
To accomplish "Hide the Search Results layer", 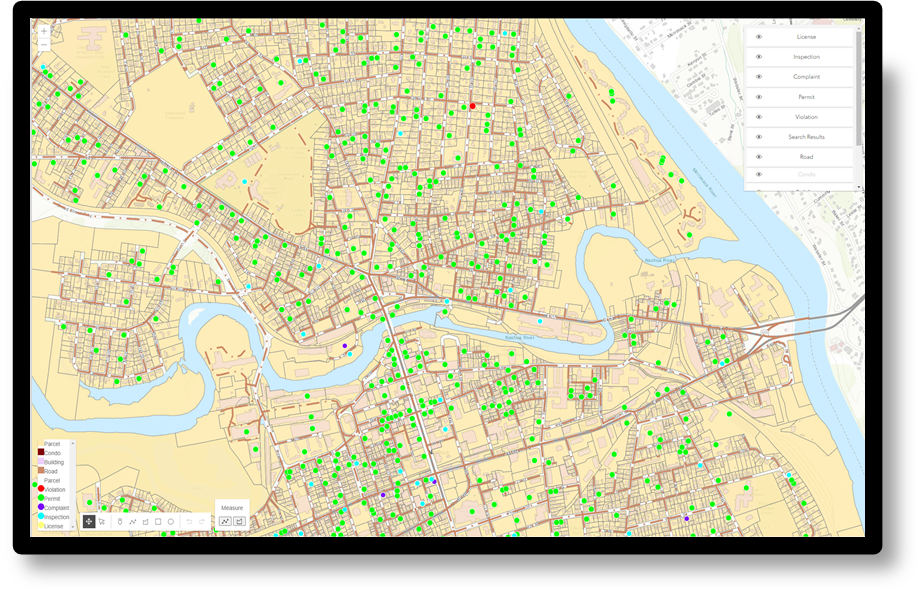I will coord(759,137).
